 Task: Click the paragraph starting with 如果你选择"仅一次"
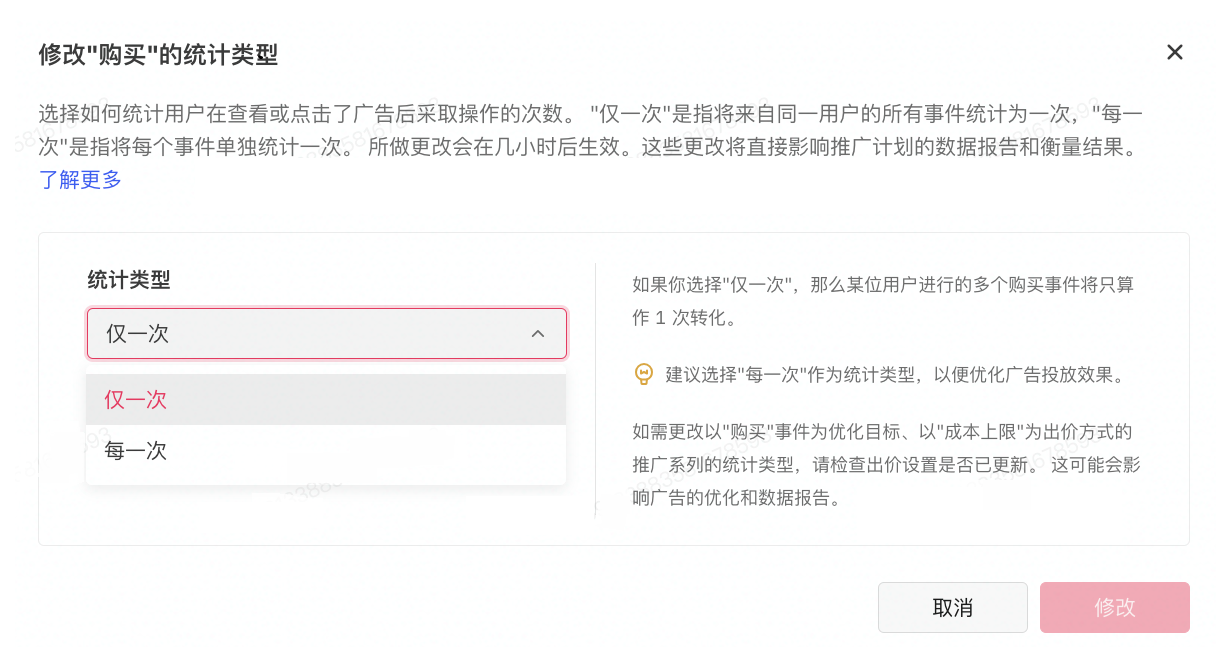[x=883, y=285]
